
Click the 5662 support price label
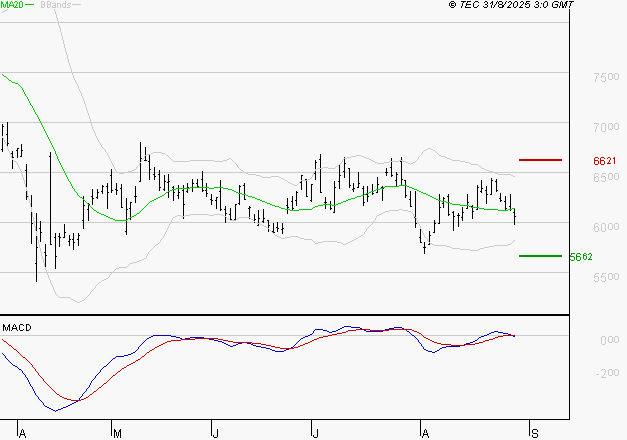582,257
